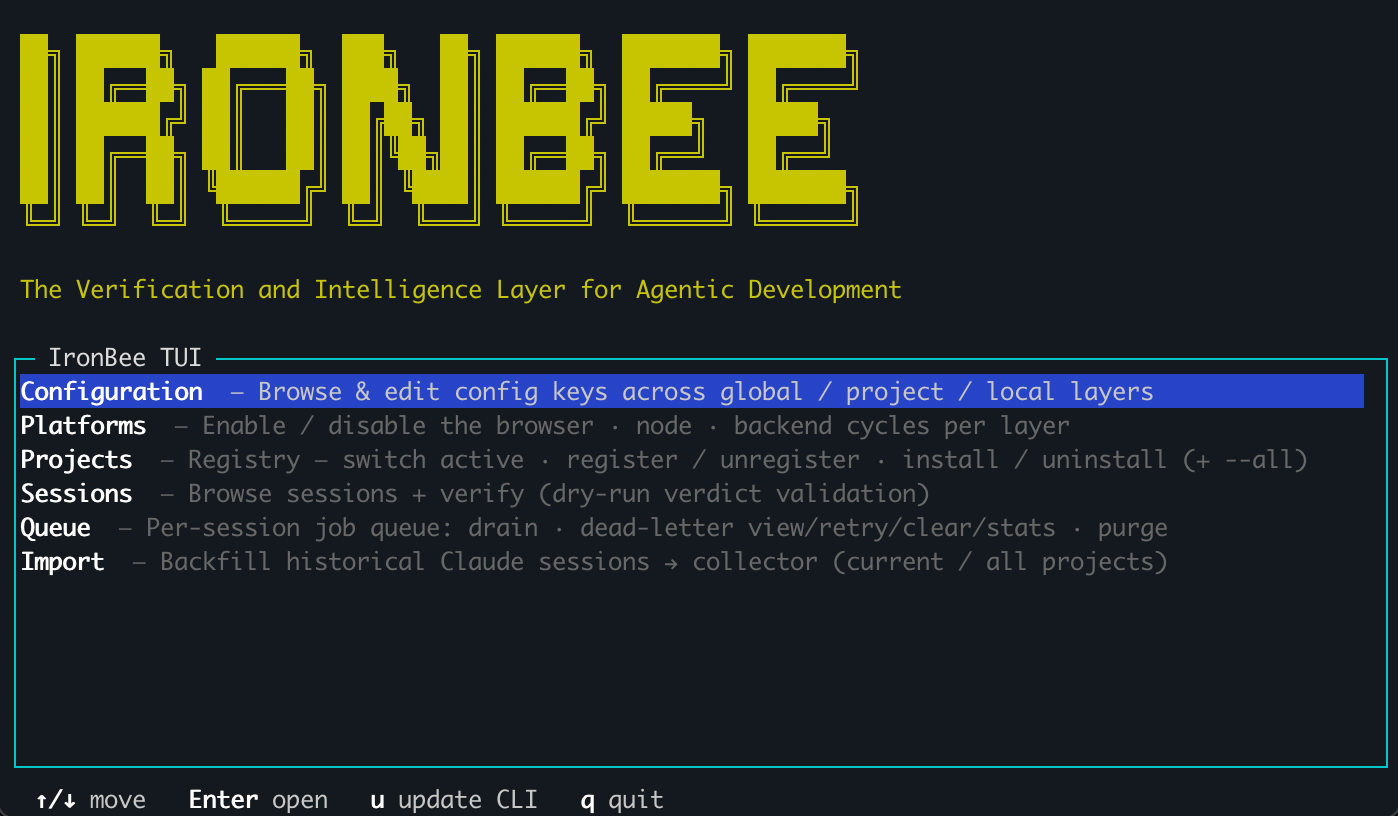Screen dimensions: 1398x816
Task: Open the Queue menu entry
Action: [x=692, y=528]
